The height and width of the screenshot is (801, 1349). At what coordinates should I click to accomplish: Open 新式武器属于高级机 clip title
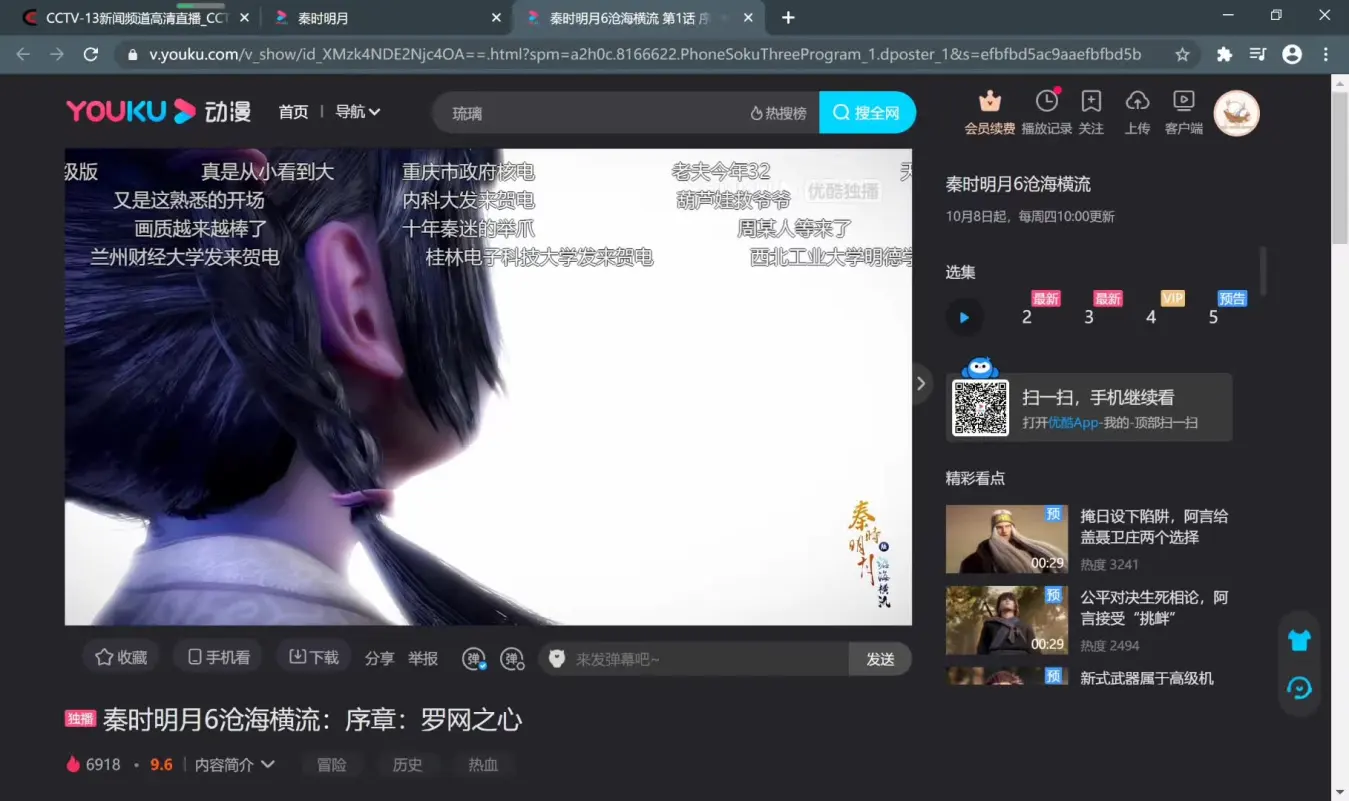(x=1147, y=678)
